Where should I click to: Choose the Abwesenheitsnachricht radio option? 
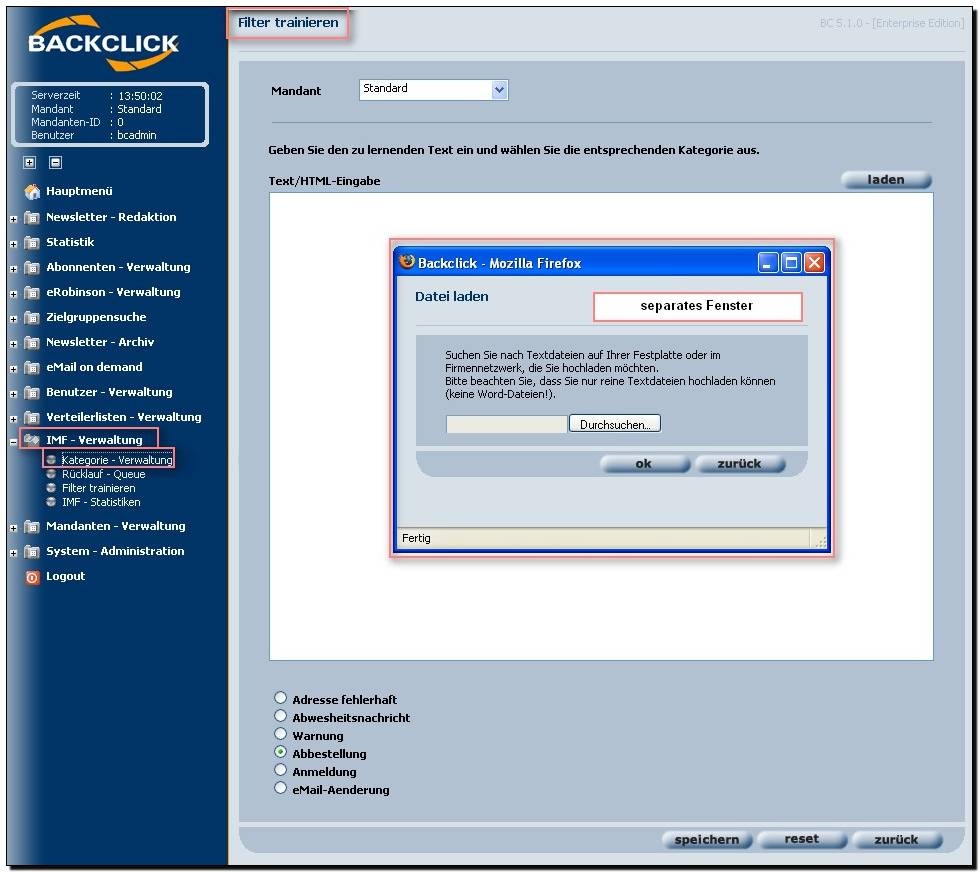tap(281, 717)
